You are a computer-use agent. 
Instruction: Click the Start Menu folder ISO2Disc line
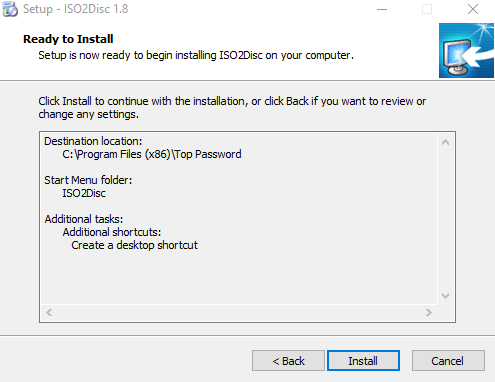point(84,193)
